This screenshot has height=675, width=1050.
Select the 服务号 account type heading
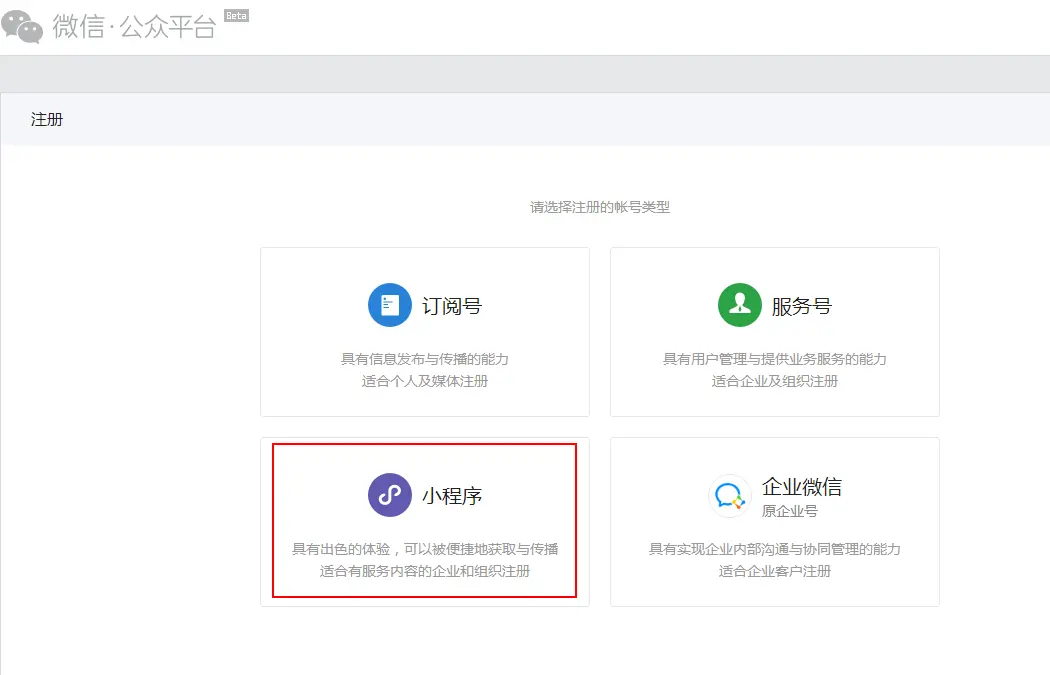(802, 306)
